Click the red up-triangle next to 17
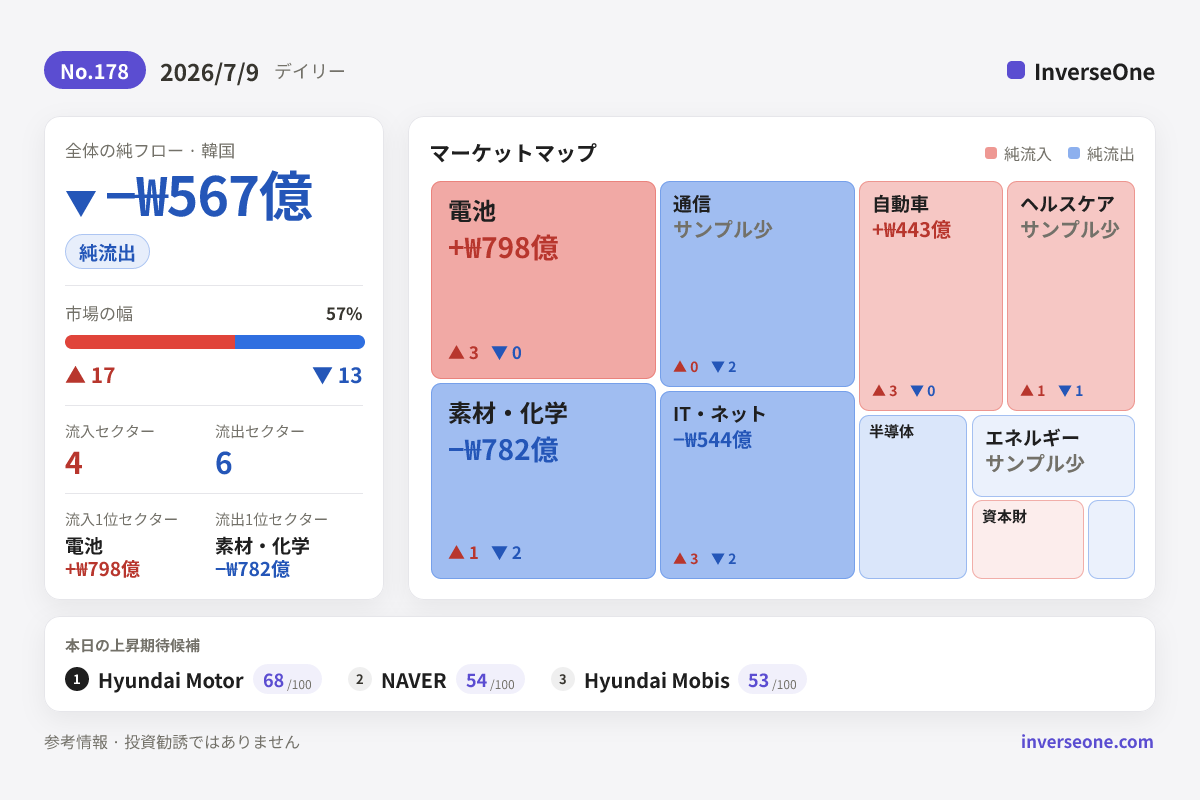 (x=75, y=374)
